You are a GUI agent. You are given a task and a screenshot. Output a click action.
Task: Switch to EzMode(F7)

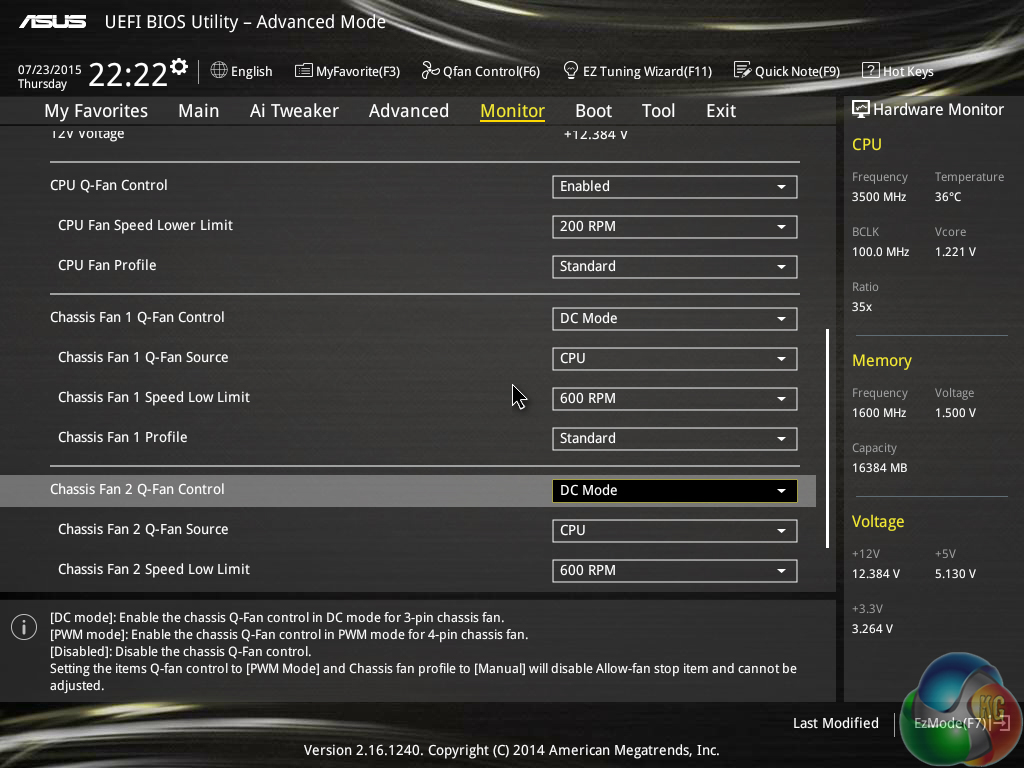(x=950, y=723)
